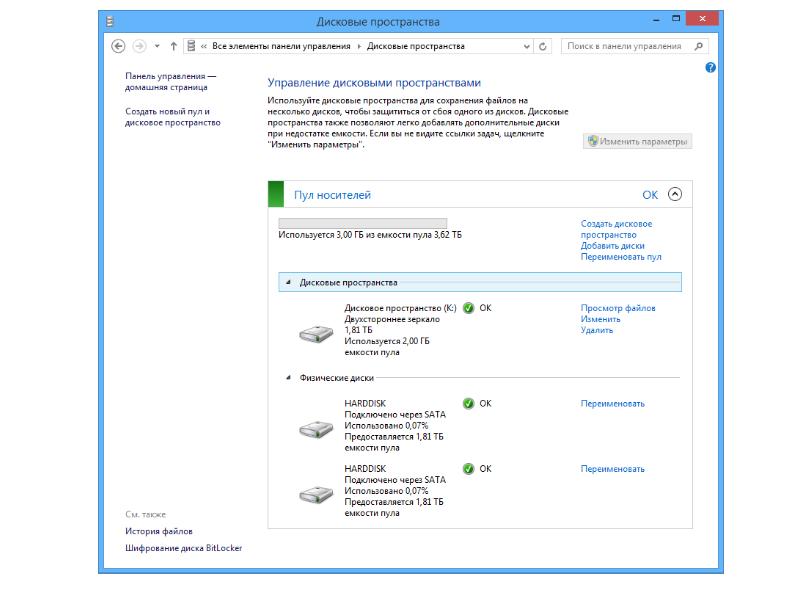This screenshot has height=600, width=800.
Task: Open Шифрование диска BitLocker link
Action: [183, 548]
